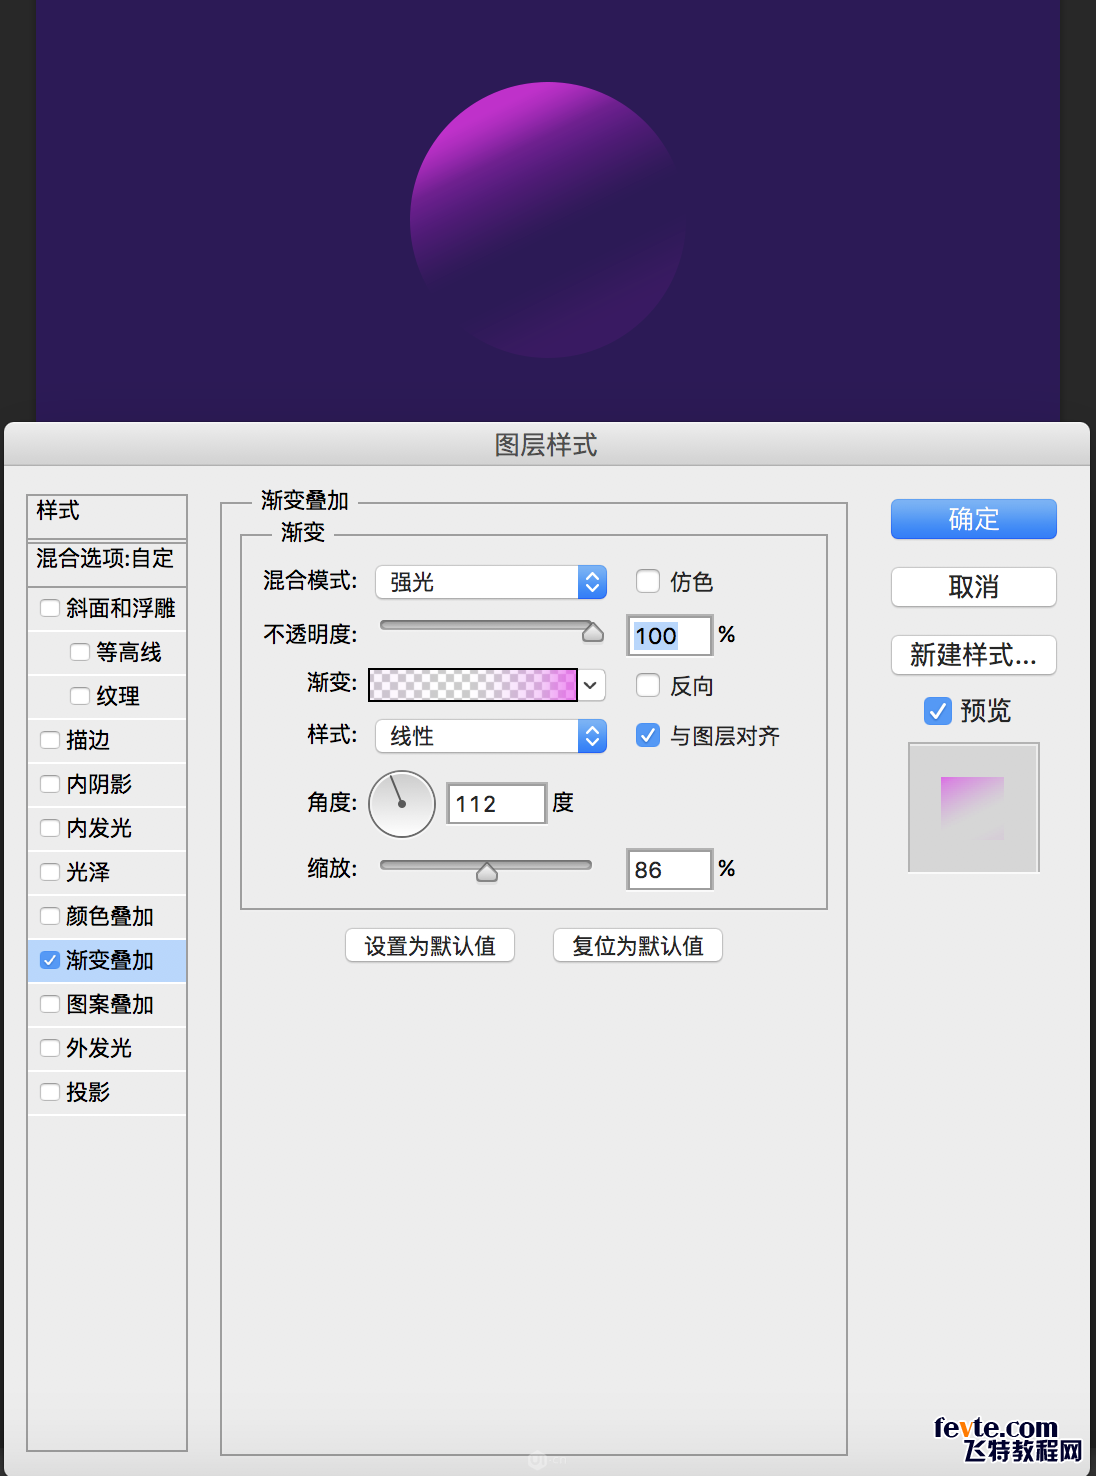This screenshot has height=1476, width=1096.
Task: Enable 斜面和浮雕 checkbox
Action: point(50,608)
